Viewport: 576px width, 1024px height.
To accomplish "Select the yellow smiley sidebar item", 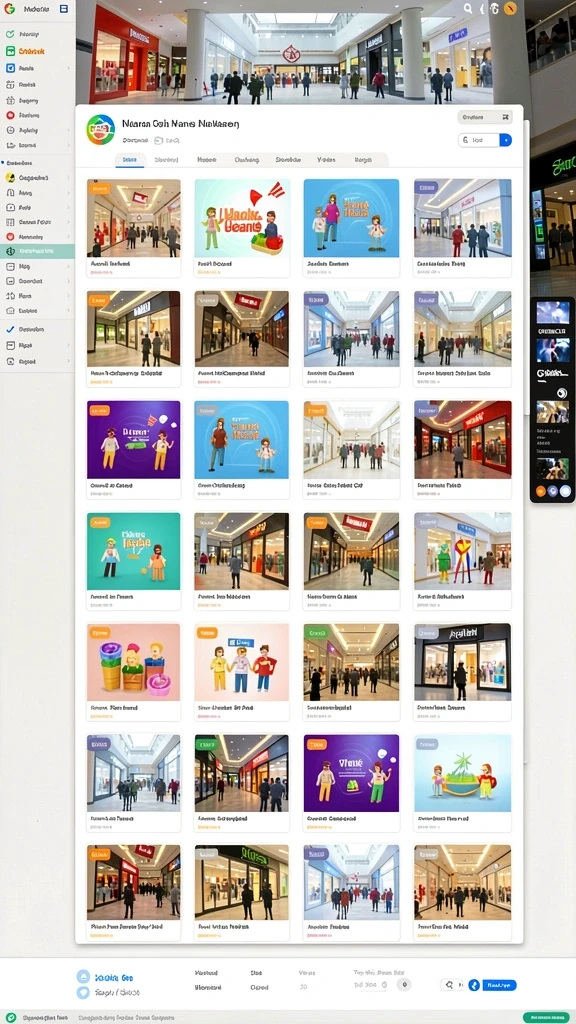I will coord(10,177).
